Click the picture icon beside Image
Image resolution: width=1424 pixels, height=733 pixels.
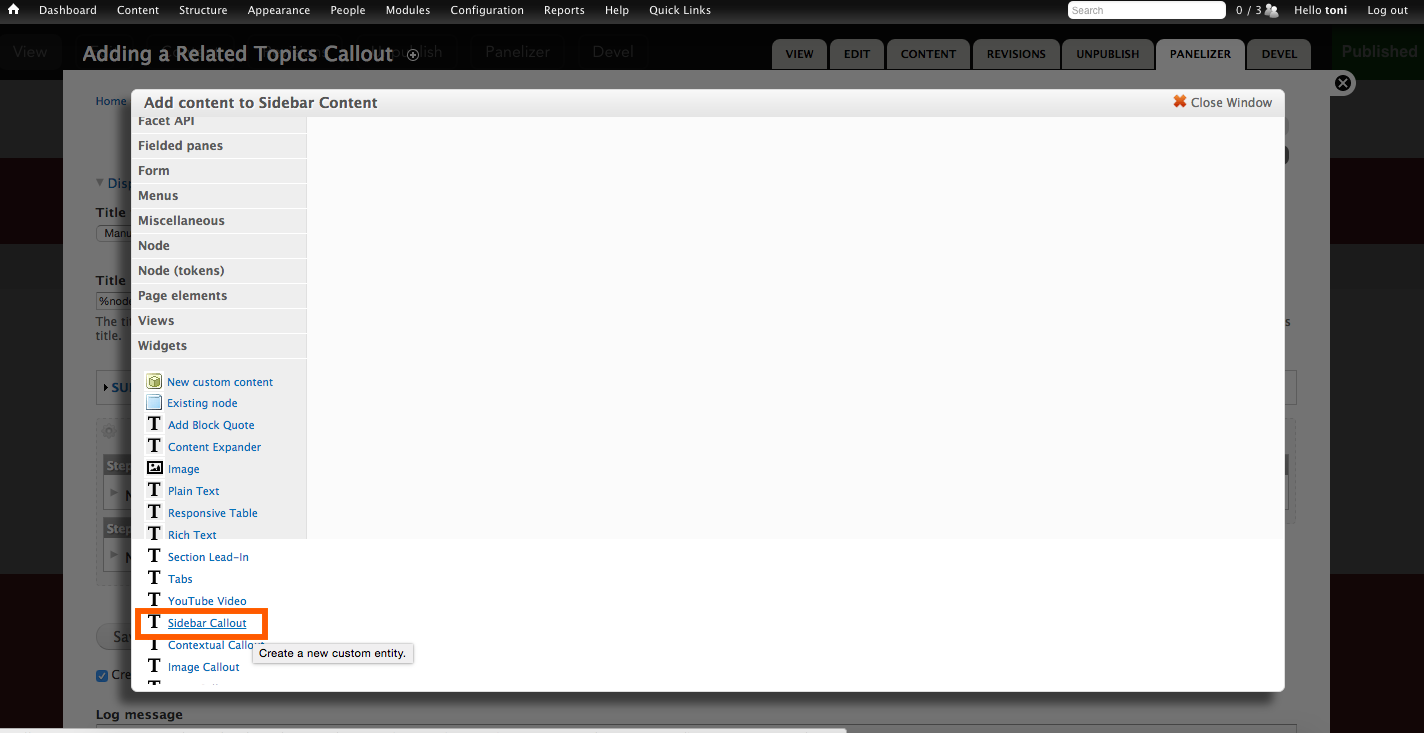click(x=154, y=468)
